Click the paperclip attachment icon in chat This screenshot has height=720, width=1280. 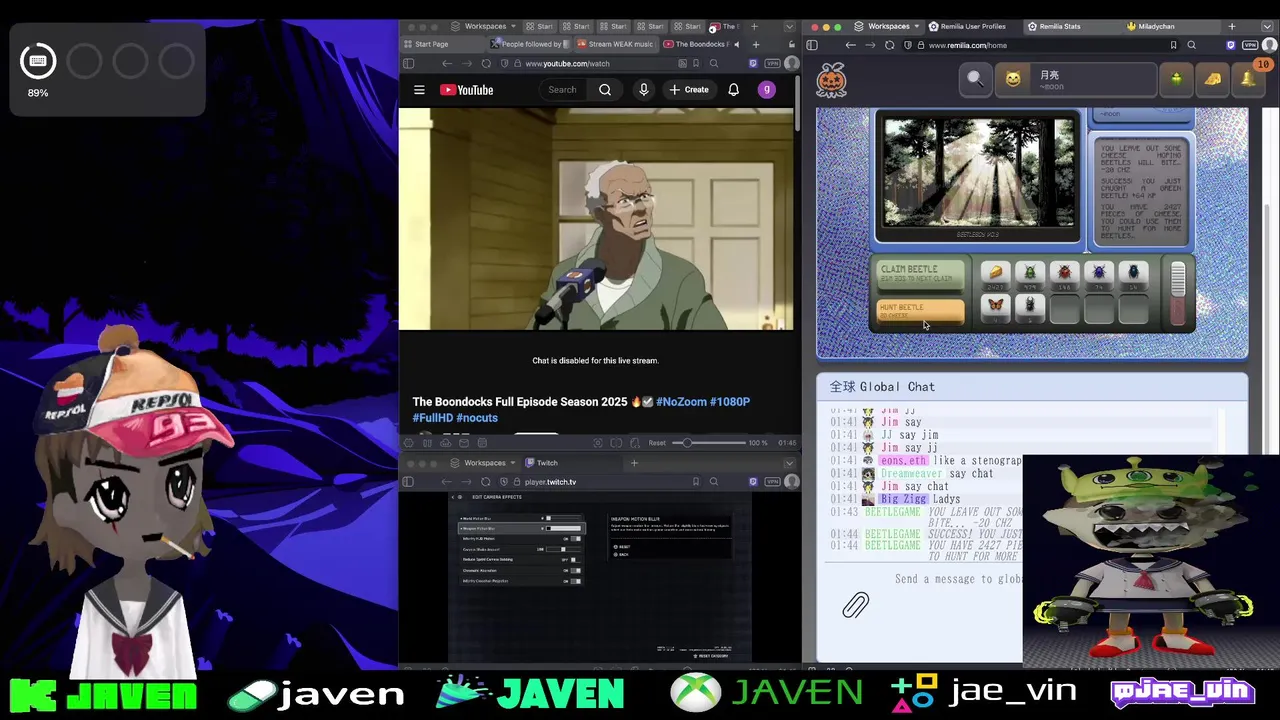coord(856,605)
